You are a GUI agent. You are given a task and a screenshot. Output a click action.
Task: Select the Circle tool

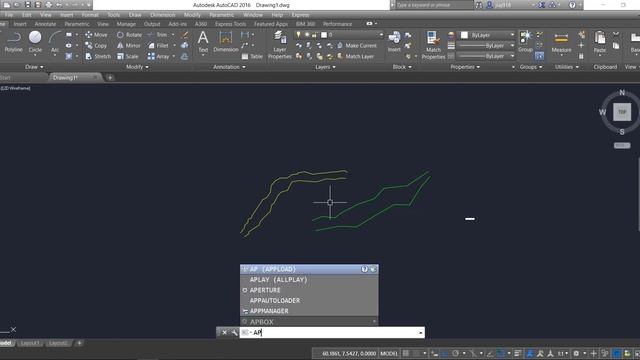(x=35, y=42)
